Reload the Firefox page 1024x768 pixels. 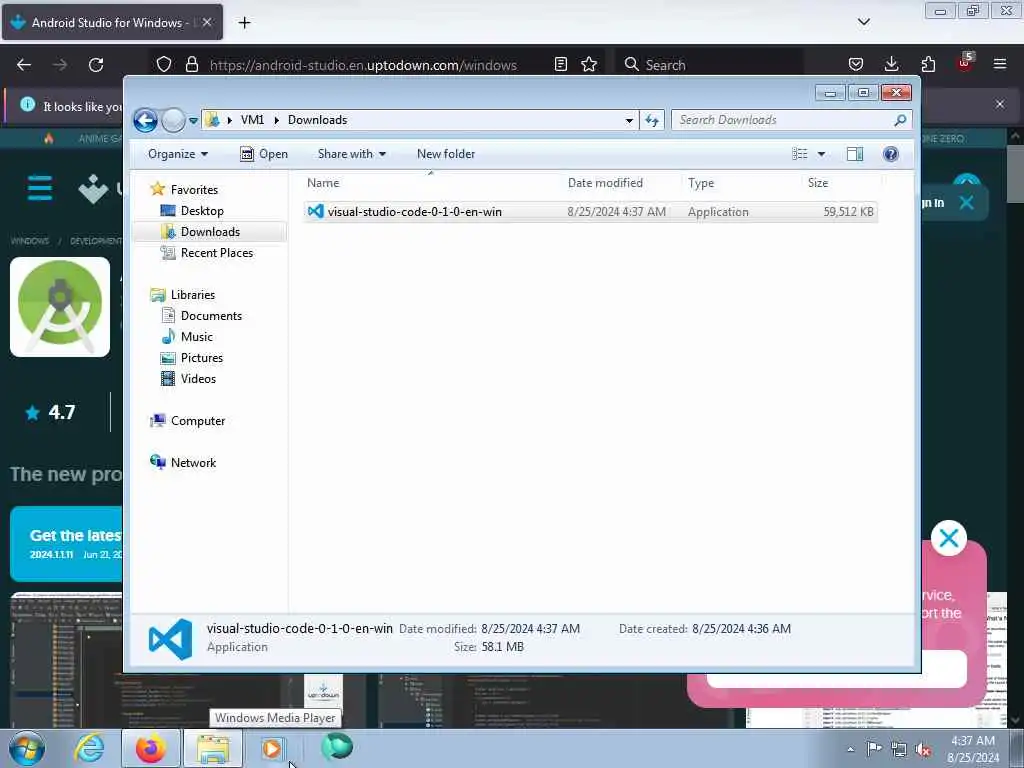[x=96, y=65]
